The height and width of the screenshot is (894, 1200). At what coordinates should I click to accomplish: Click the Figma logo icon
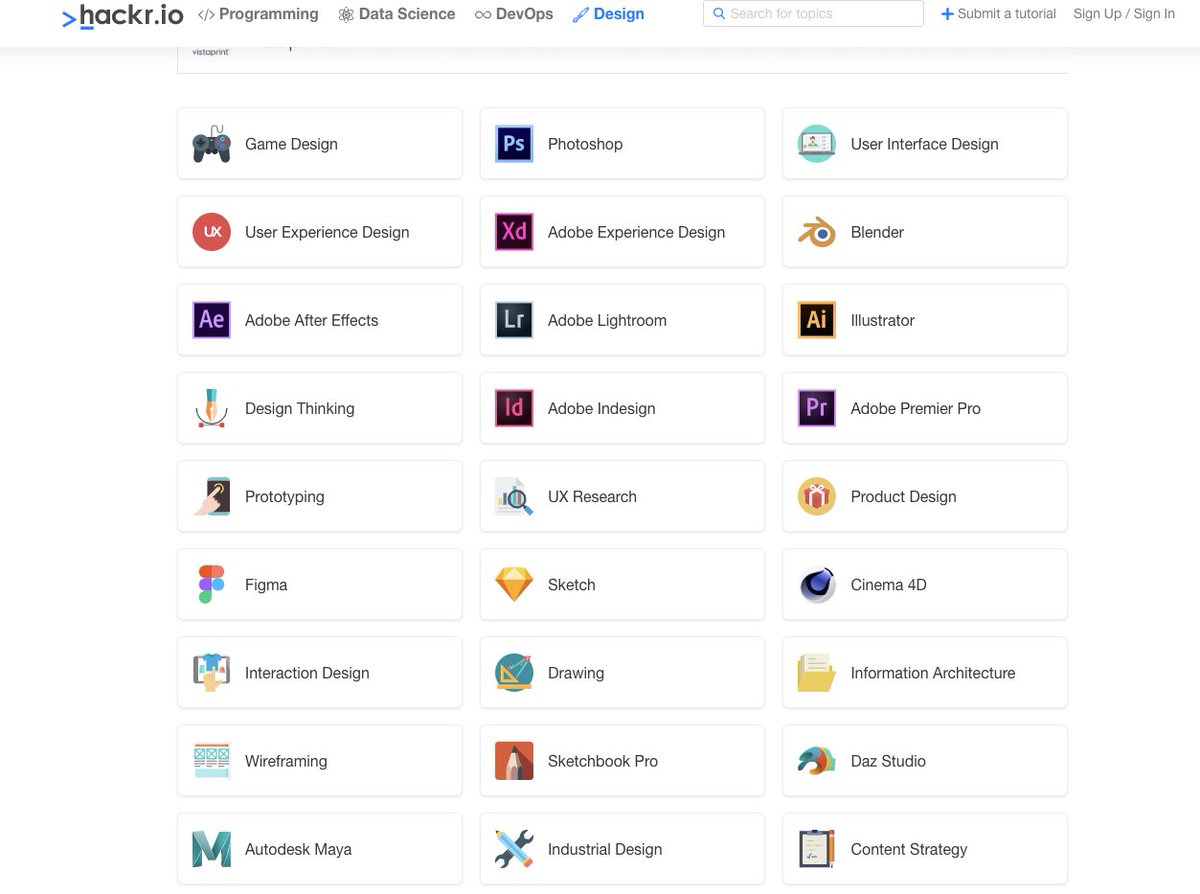(x=212, y=584)
